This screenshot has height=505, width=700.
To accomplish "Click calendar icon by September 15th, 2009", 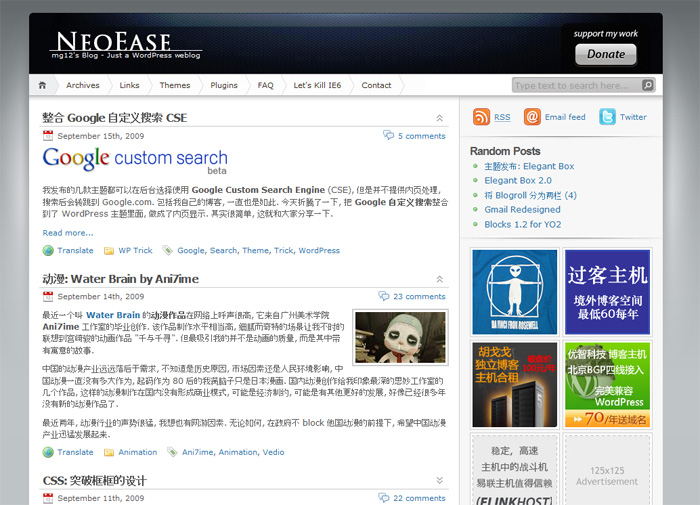I will click(48, 135).
